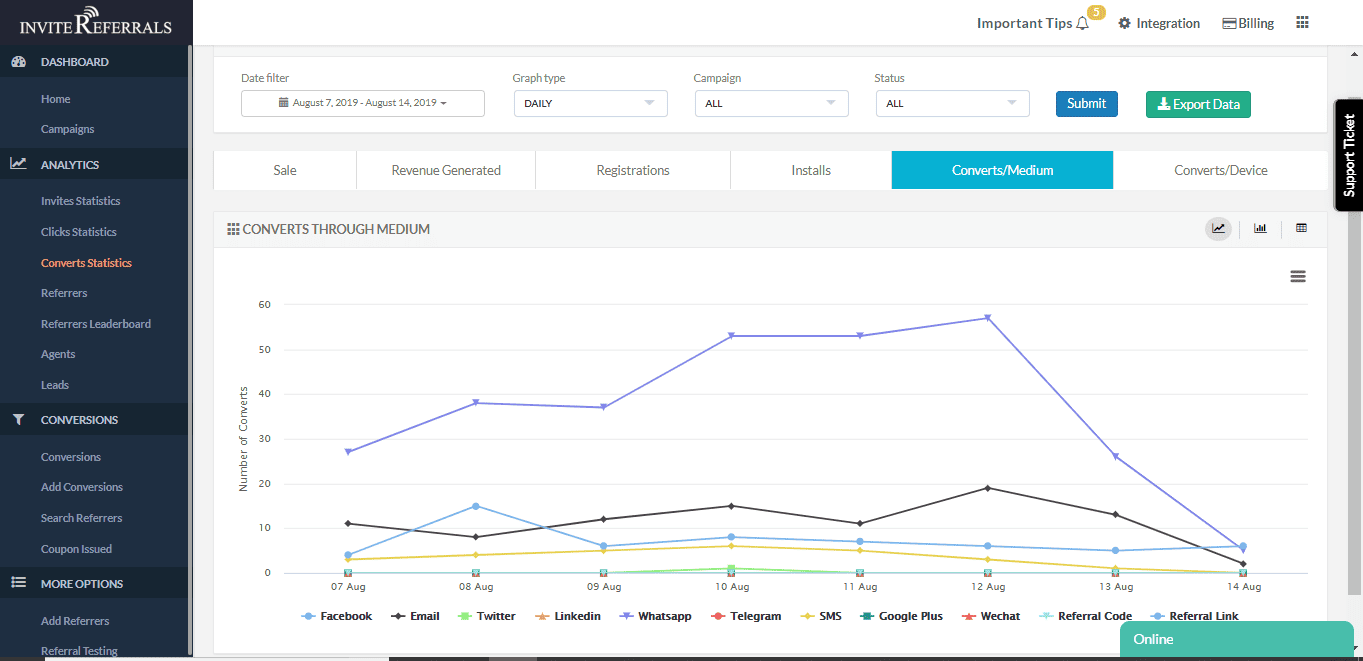Toggle Email series in chart legend

coord(424,616)
